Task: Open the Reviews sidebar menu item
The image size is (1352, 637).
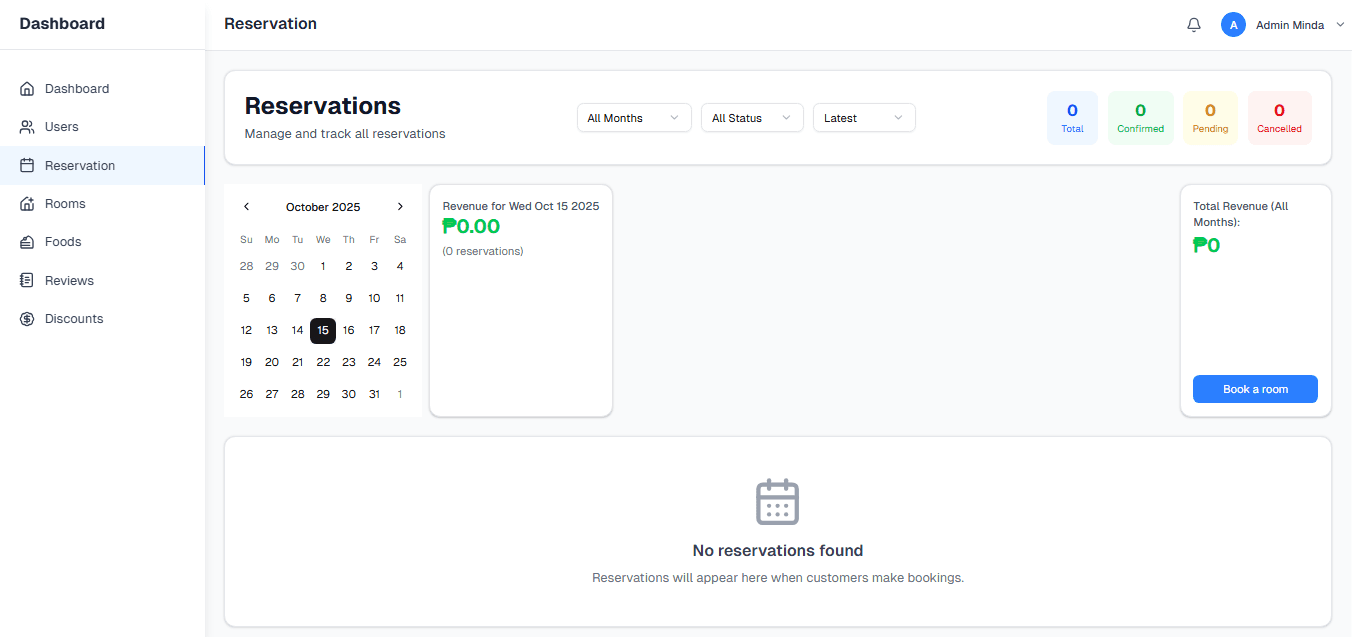Action: (x=69, y=281)
